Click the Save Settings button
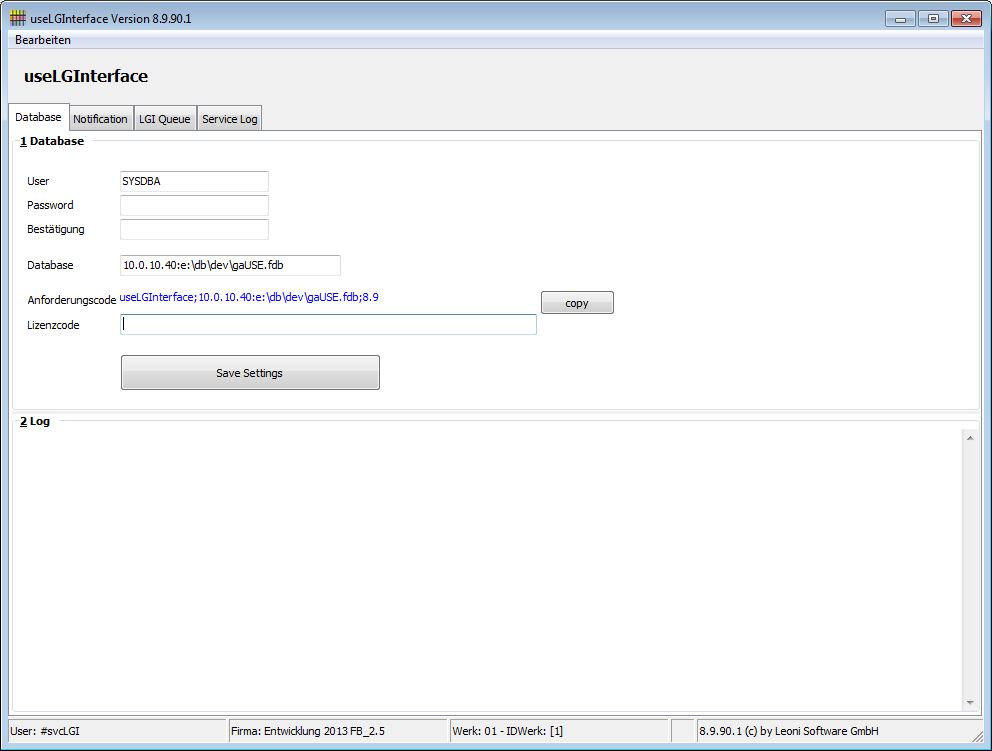Viewport: 992px width, 751px height. tap(250, 373)
